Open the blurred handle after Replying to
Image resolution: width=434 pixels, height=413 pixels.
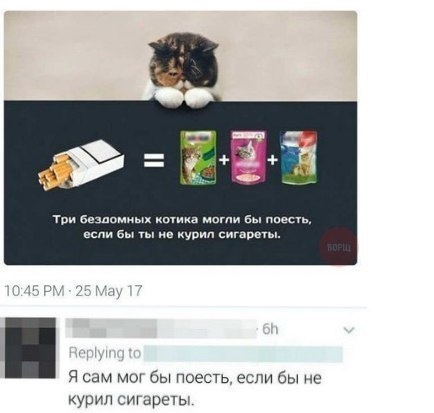click(243, 354)
